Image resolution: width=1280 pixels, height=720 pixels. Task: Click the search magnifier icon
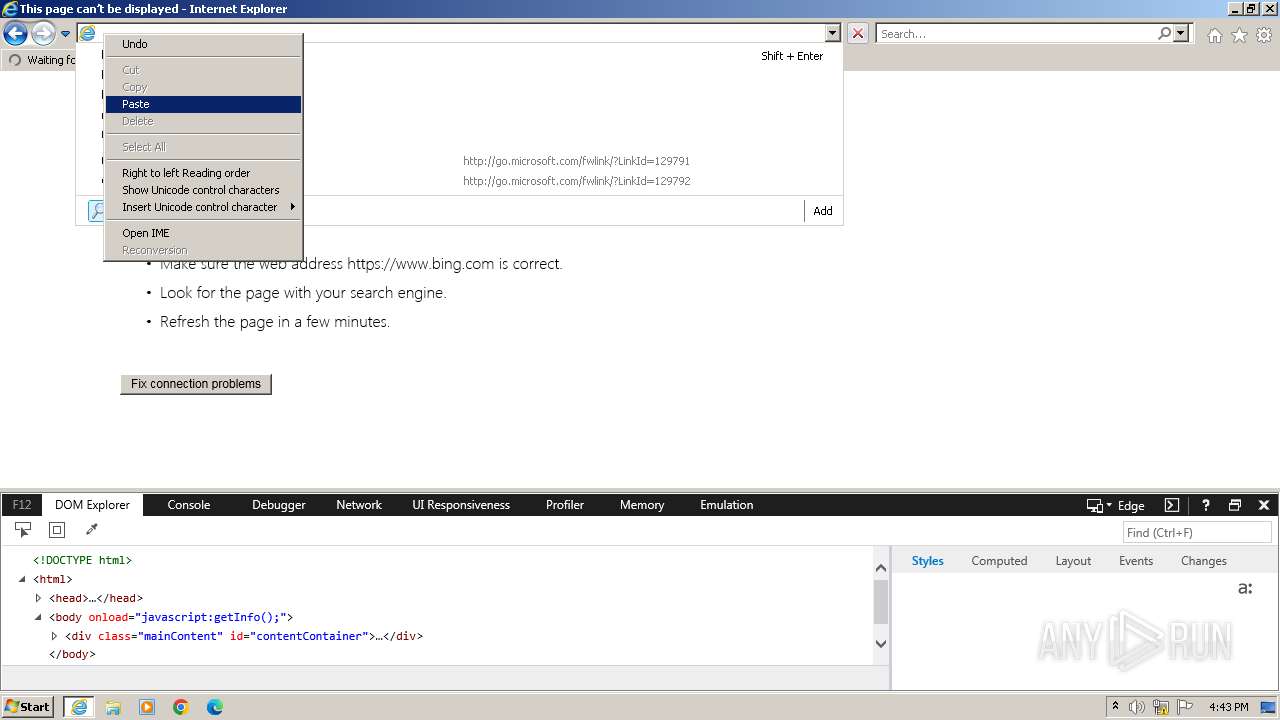(1164, 34)
